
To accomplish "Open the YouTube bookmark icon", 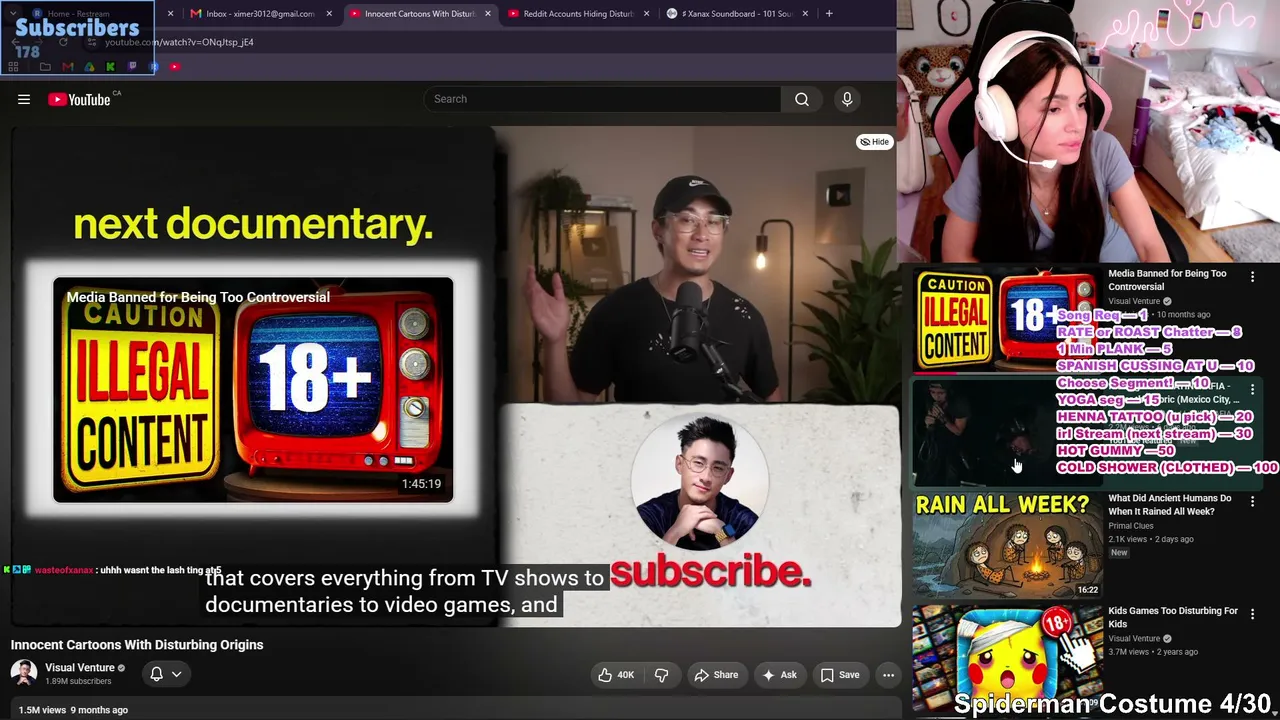I will point(175,67).
